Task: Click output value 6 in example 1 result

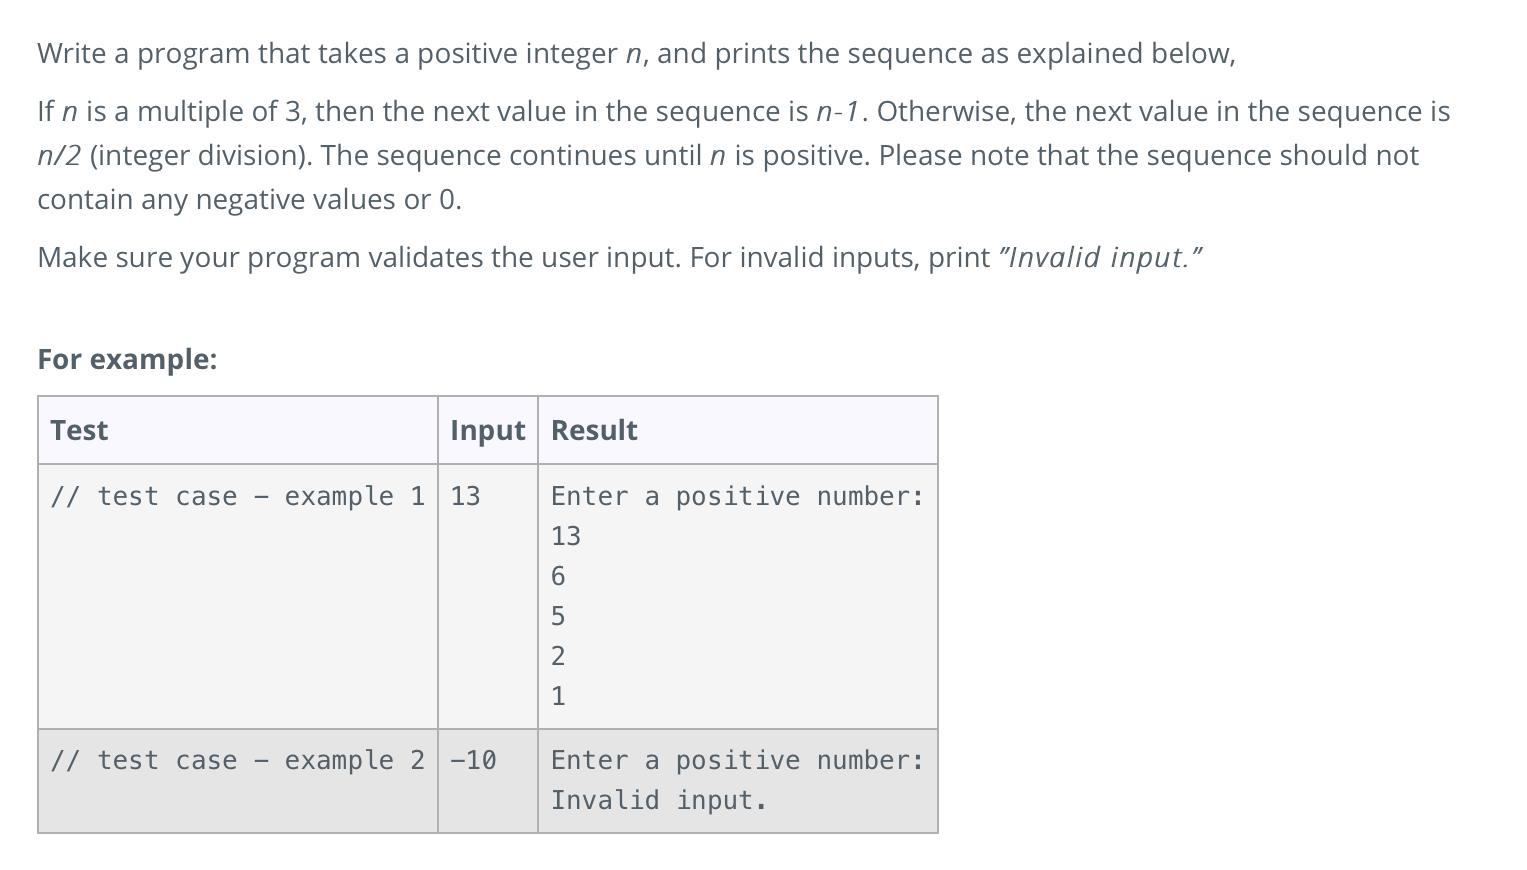Action: (x=558, y=576)
